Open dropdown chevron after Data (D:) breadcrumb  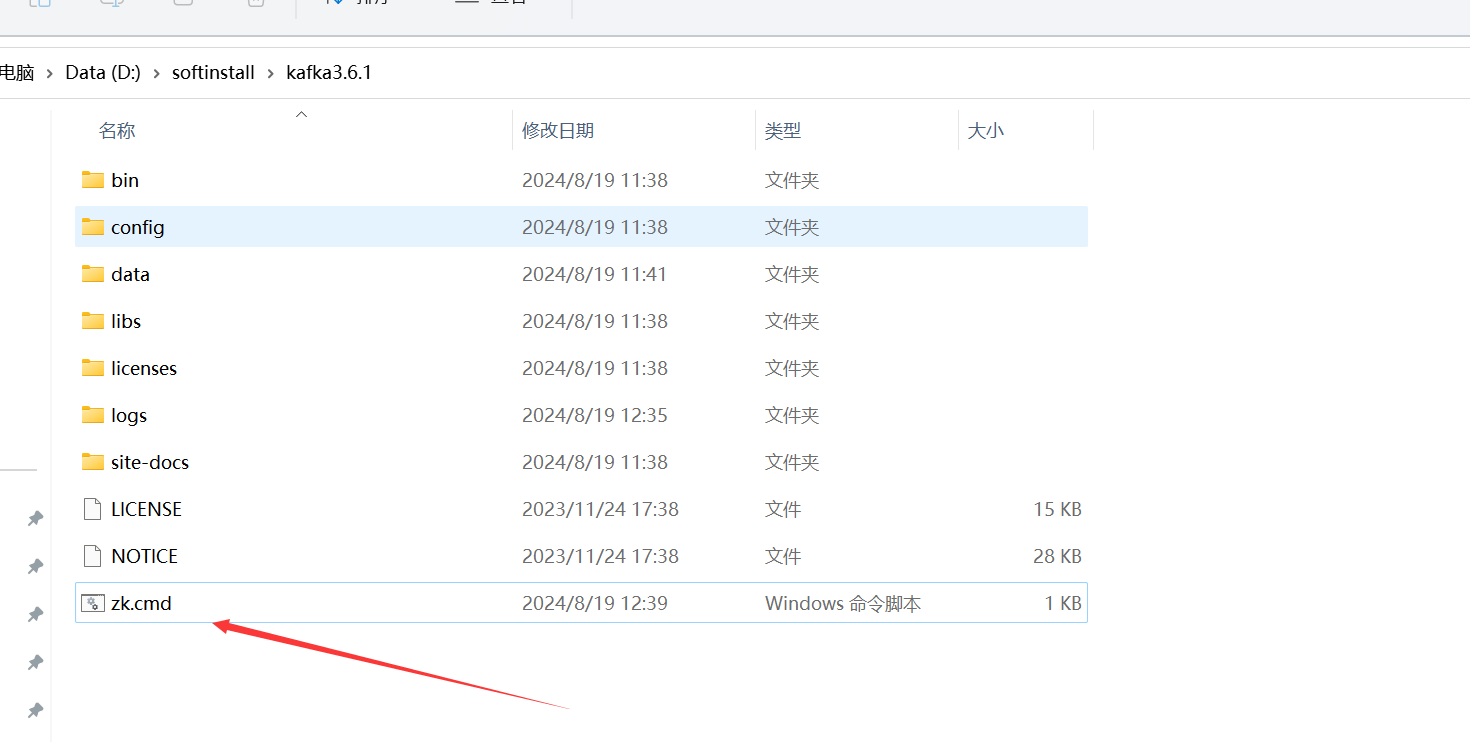coord(157,73)
